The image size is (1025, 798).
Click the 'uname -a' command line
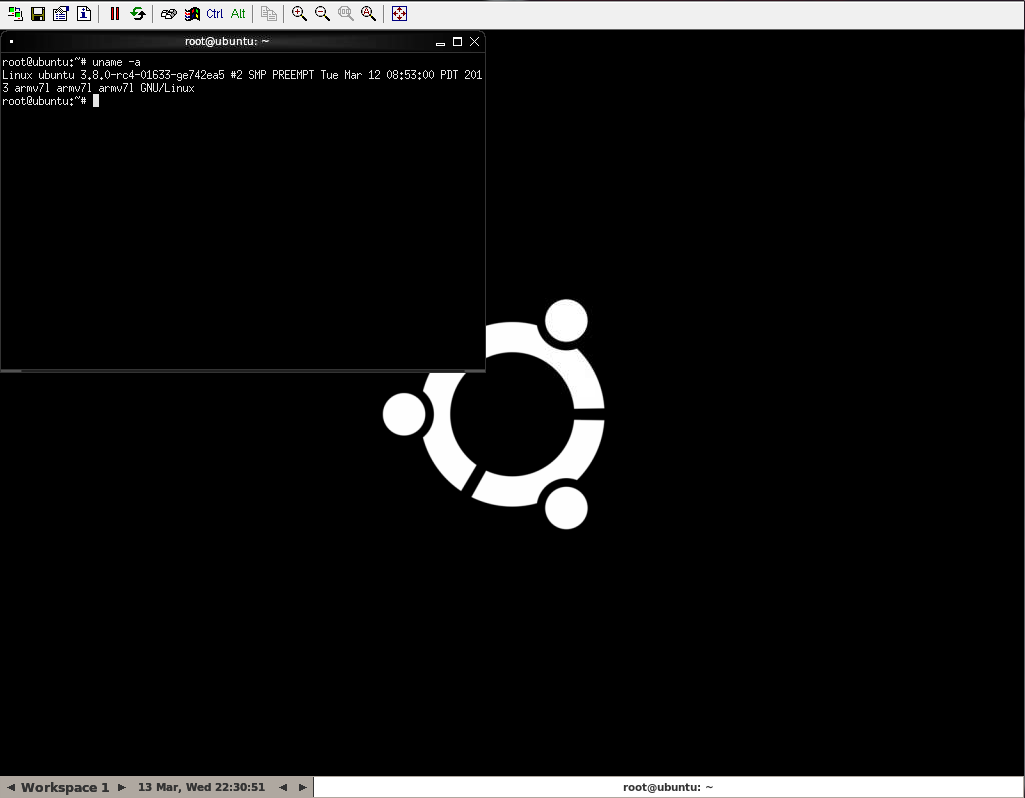pyautogui.click(x=71, y=62)
